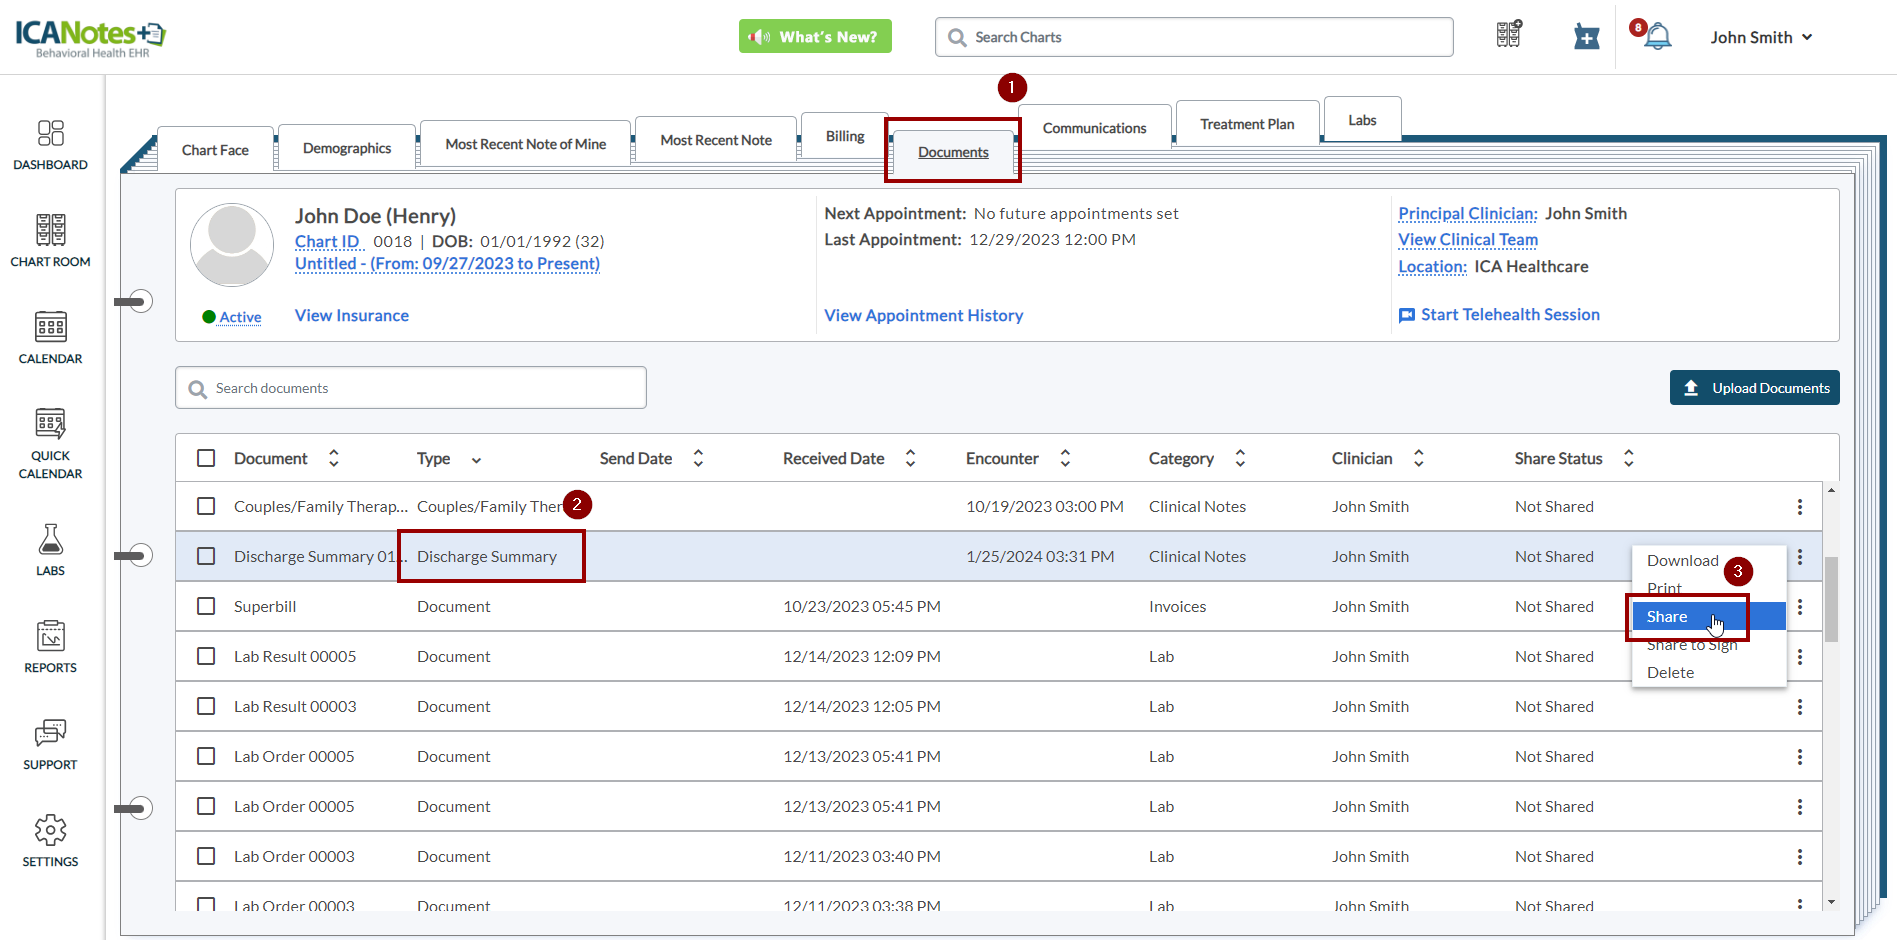Click the Upload Documents button
The image size is (1897, 940).
tap(1754, 388)
